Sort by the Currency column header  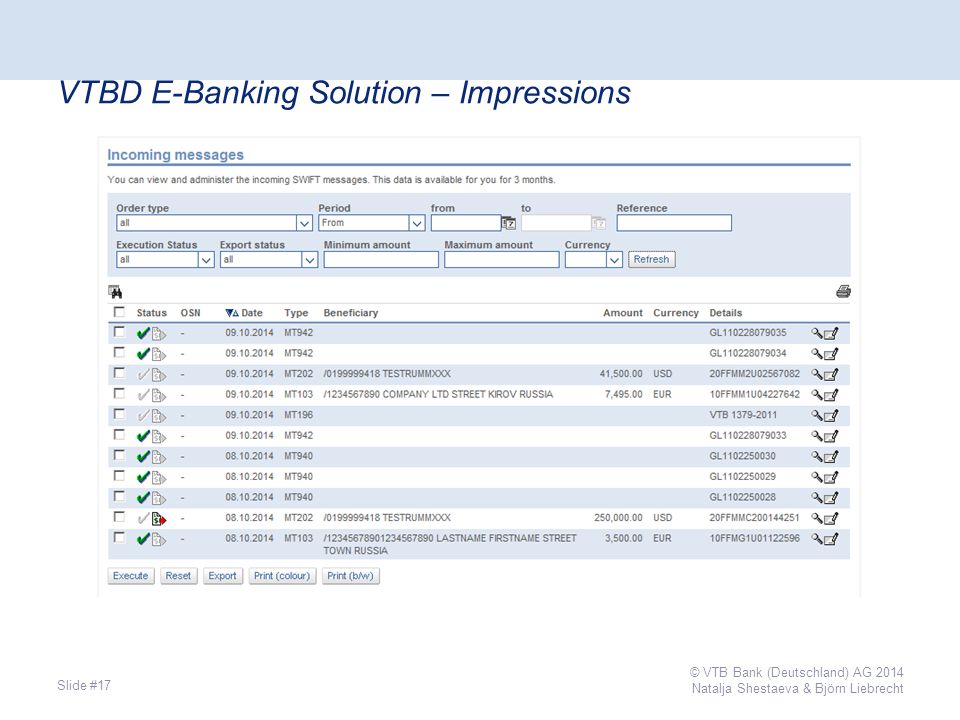pyautogui.click(x=676, y=313)
